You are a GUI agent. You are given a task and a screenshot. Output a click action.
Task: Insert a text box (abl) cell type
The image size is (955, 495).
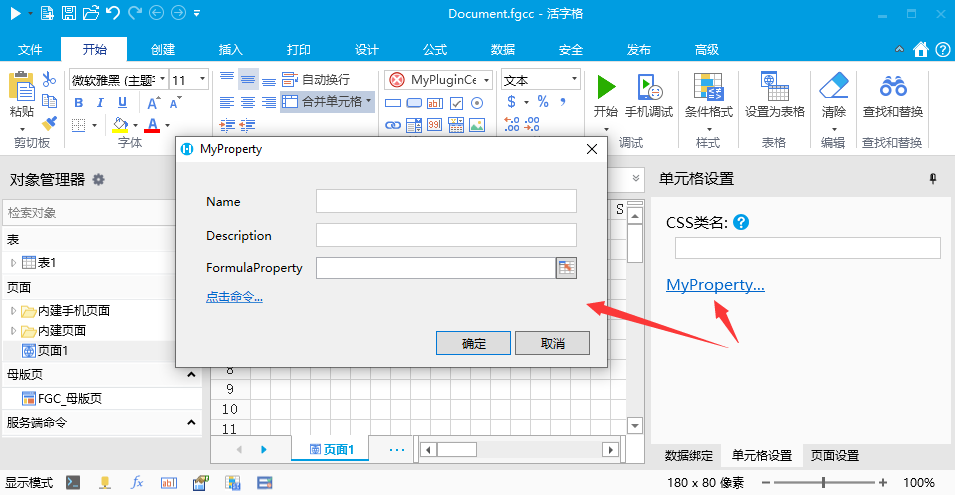coord(435,103)
